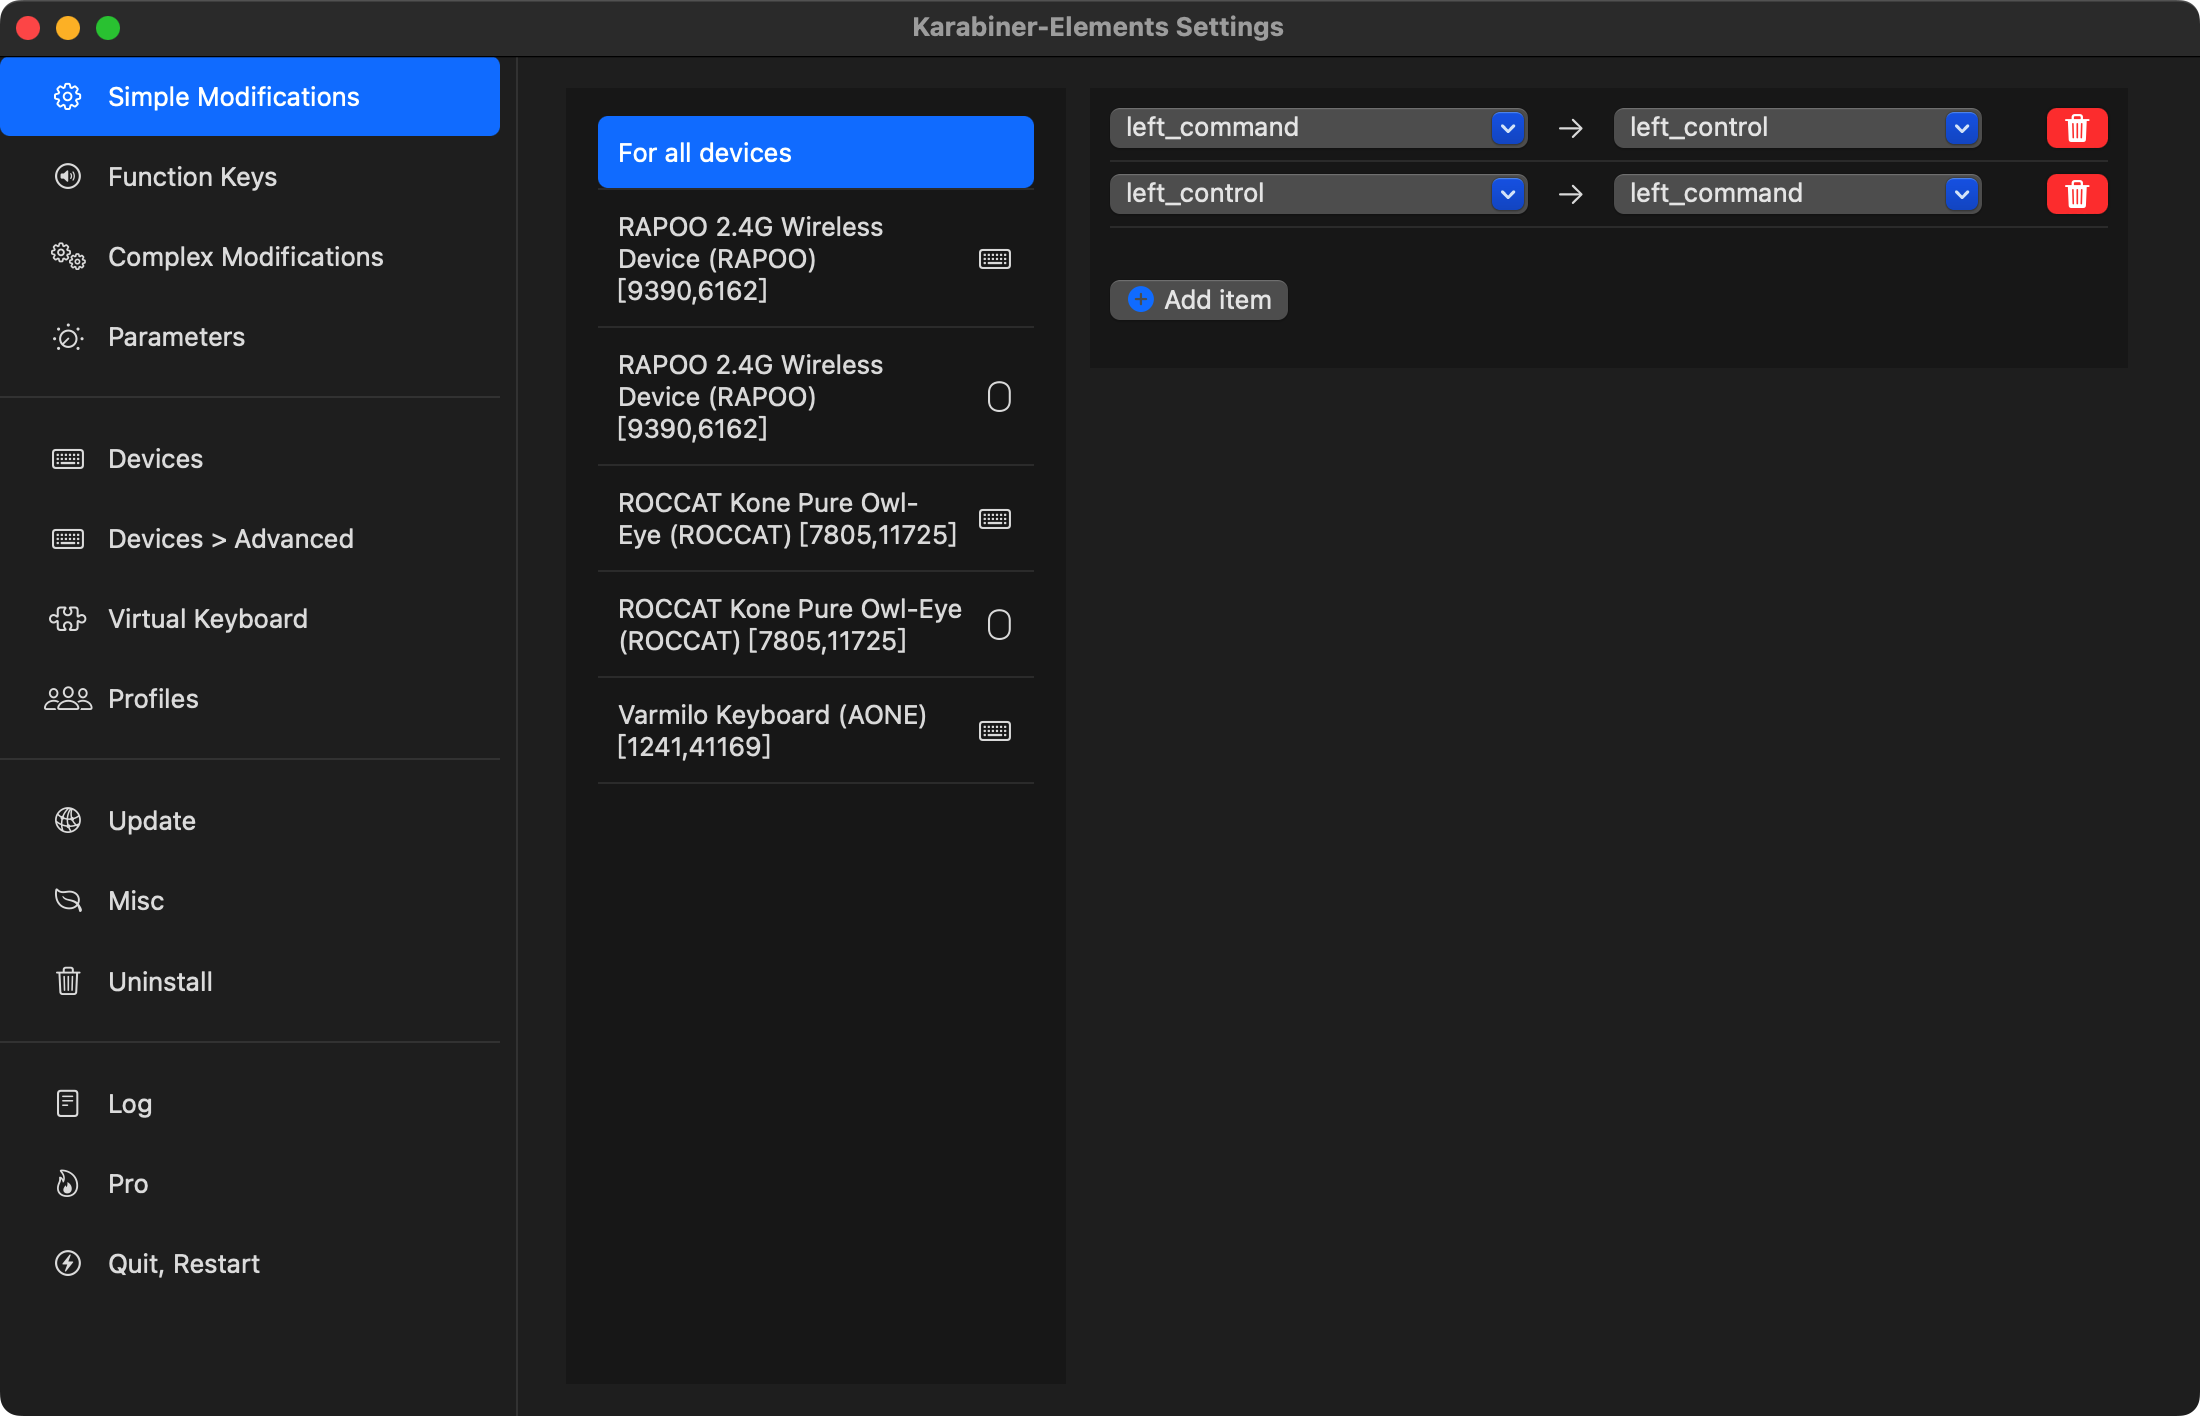Open the left_control target key dropdown
The image size is (2200, 1416).
(x=1797, y=128)
